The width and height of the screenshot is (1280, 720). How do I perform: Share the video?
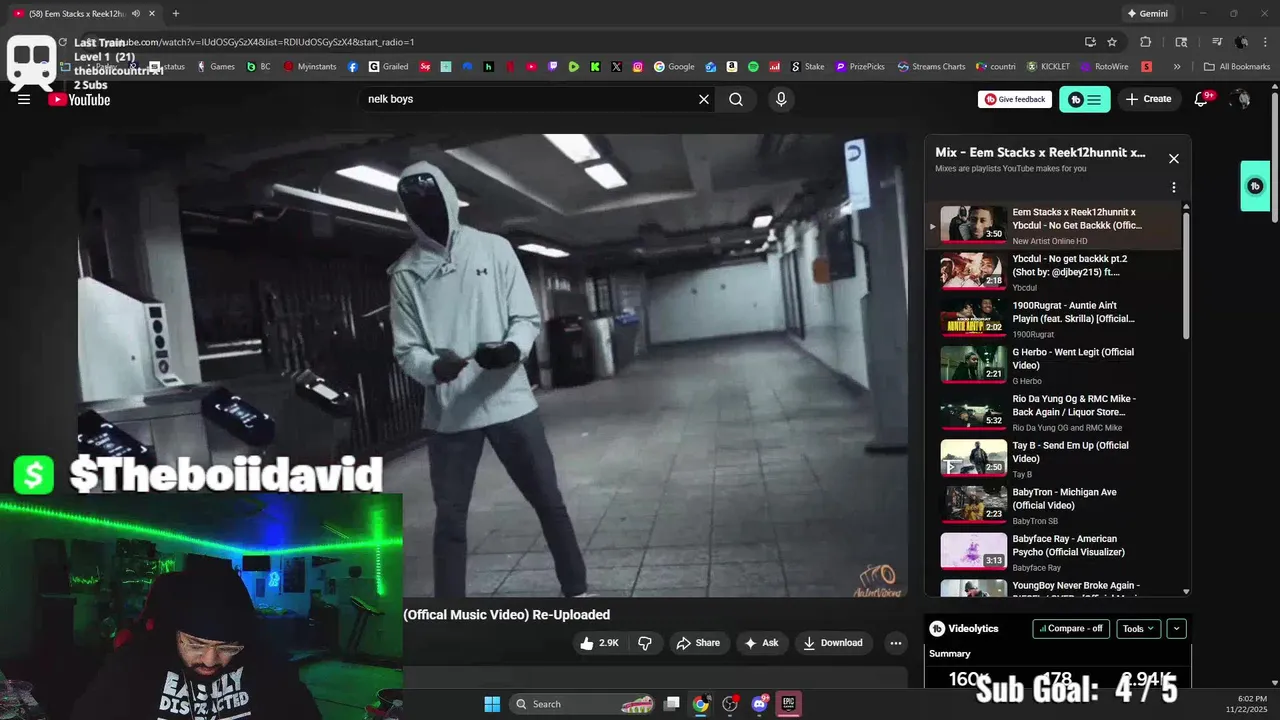(x=698, y=643)
